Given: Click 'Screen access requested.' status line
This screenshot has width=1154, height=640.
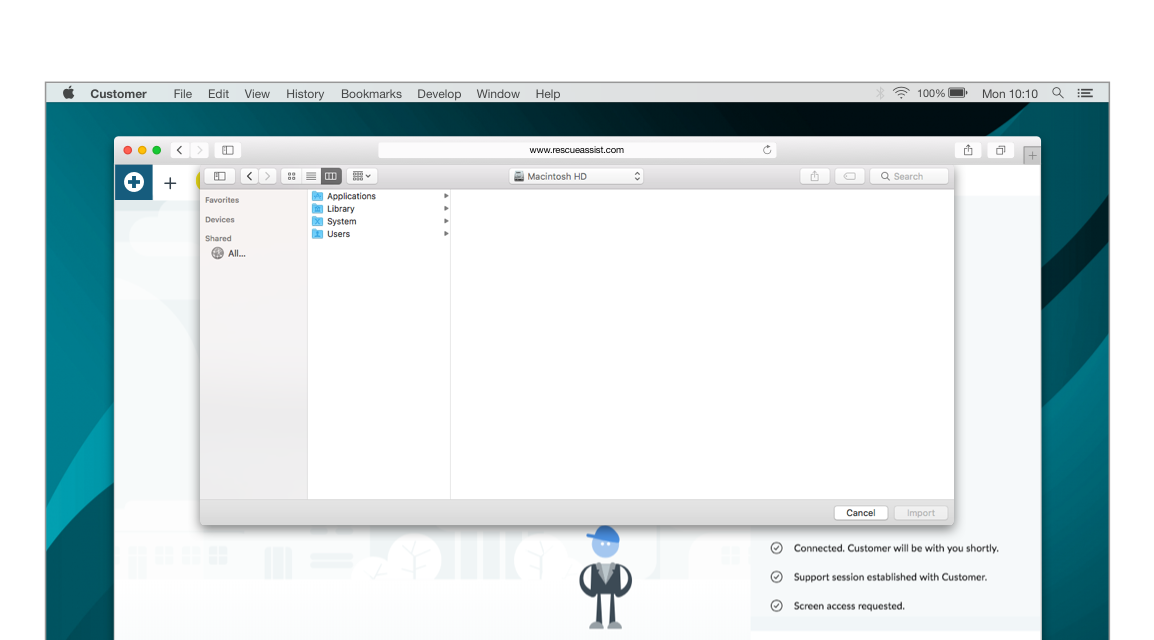Looking at the screenshot, I should 849,606.
